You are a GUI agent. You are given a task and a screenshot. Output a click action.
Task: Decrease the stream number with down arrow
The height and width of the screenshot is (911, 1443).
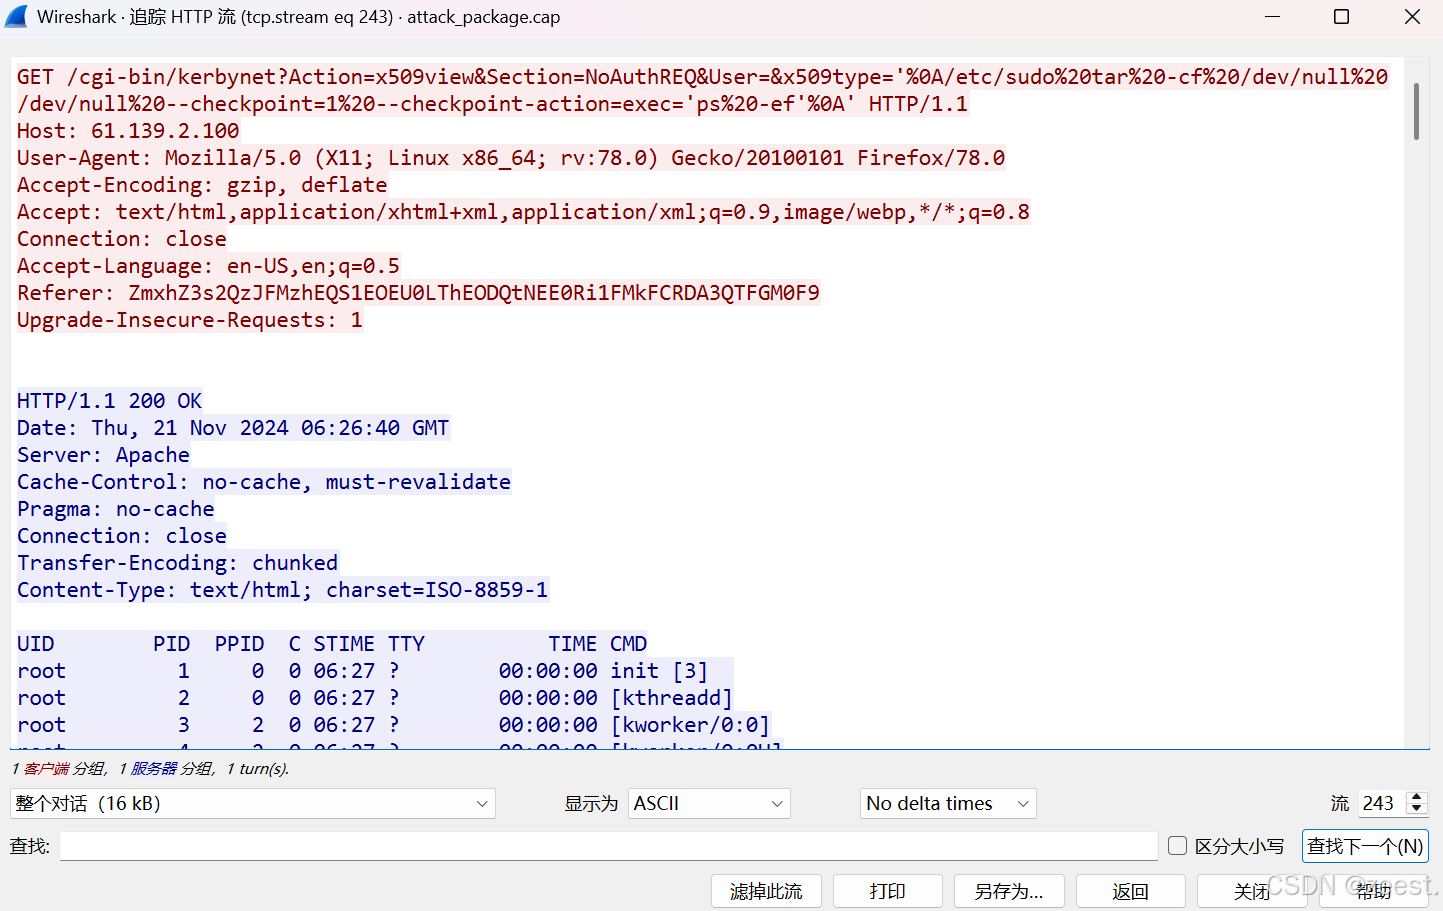[x=1416, y=809]
